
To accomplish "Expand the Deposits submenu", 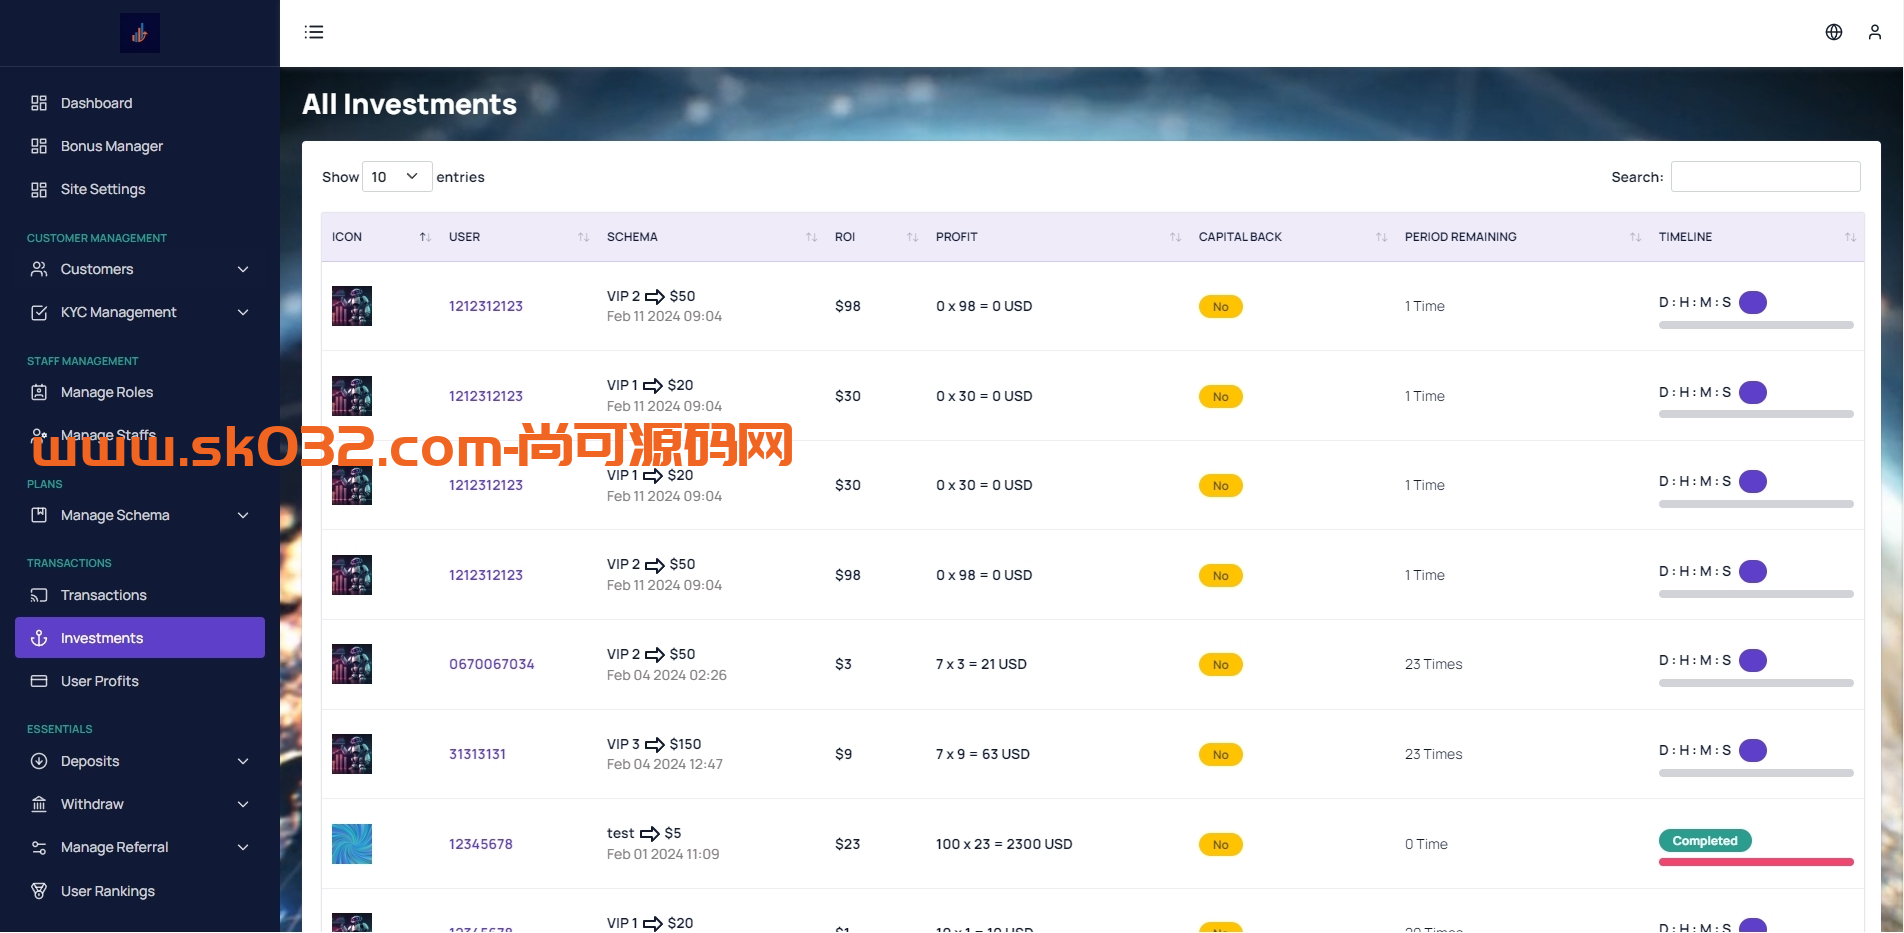I will 243,761.
